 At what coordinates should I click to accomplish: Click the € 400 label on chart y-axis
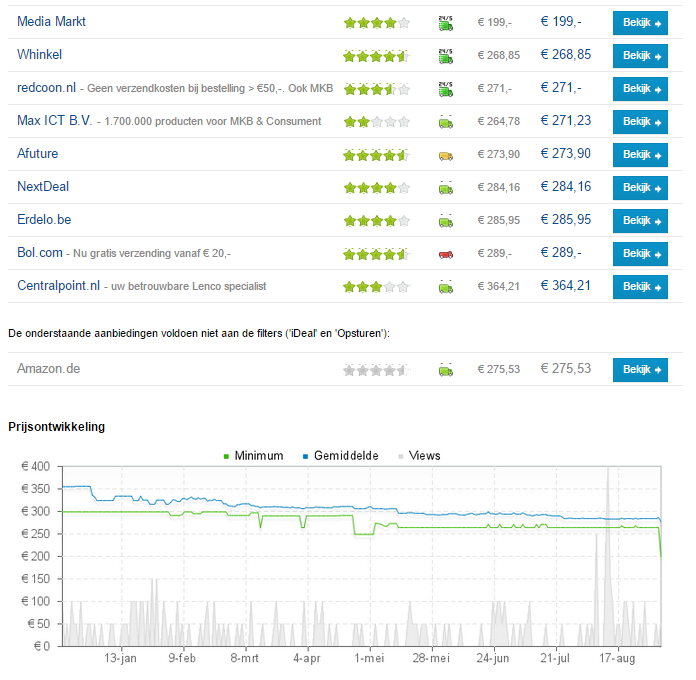coord(36,466)
